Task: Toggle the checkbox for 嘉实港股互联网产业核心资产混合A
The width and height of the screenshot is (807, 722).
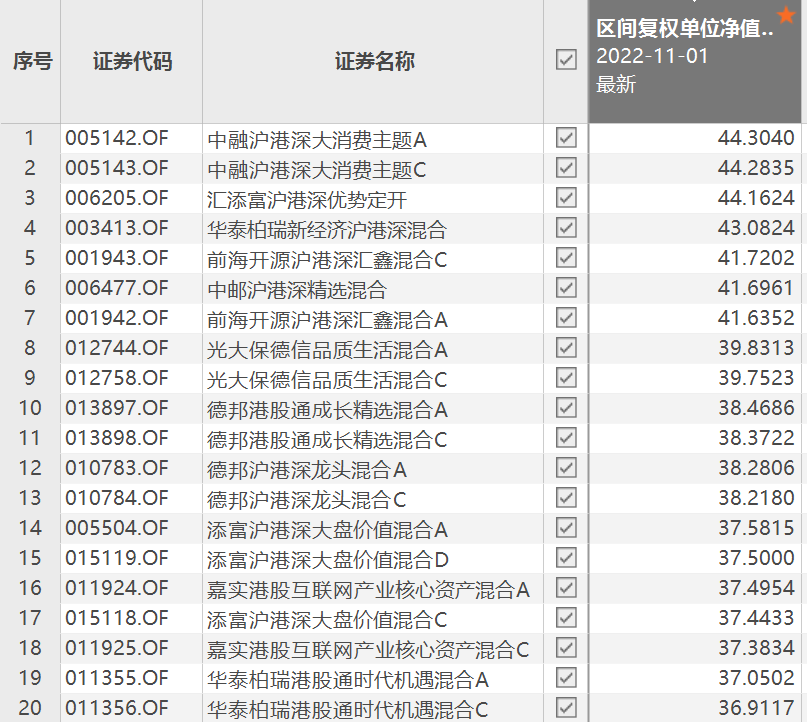Action: click(566, 588)
